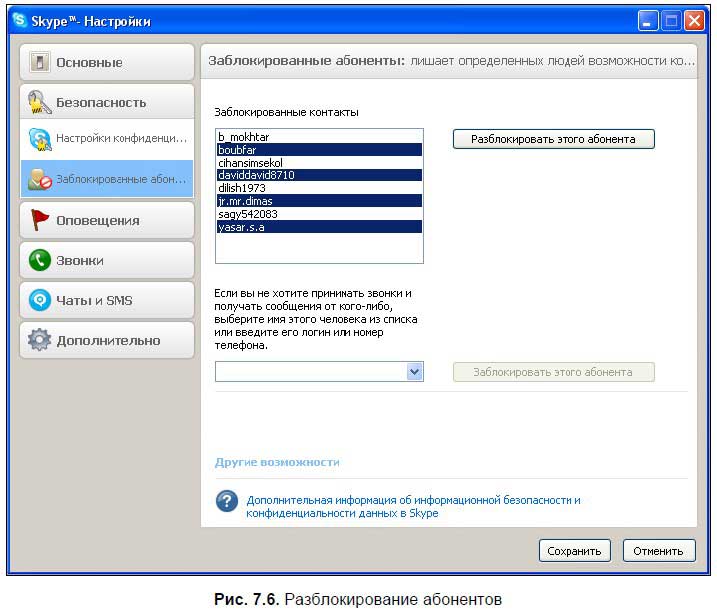Open the contact name dropdown arrow
The height and width of the screenshot is (614, 717).
[415, 372]
